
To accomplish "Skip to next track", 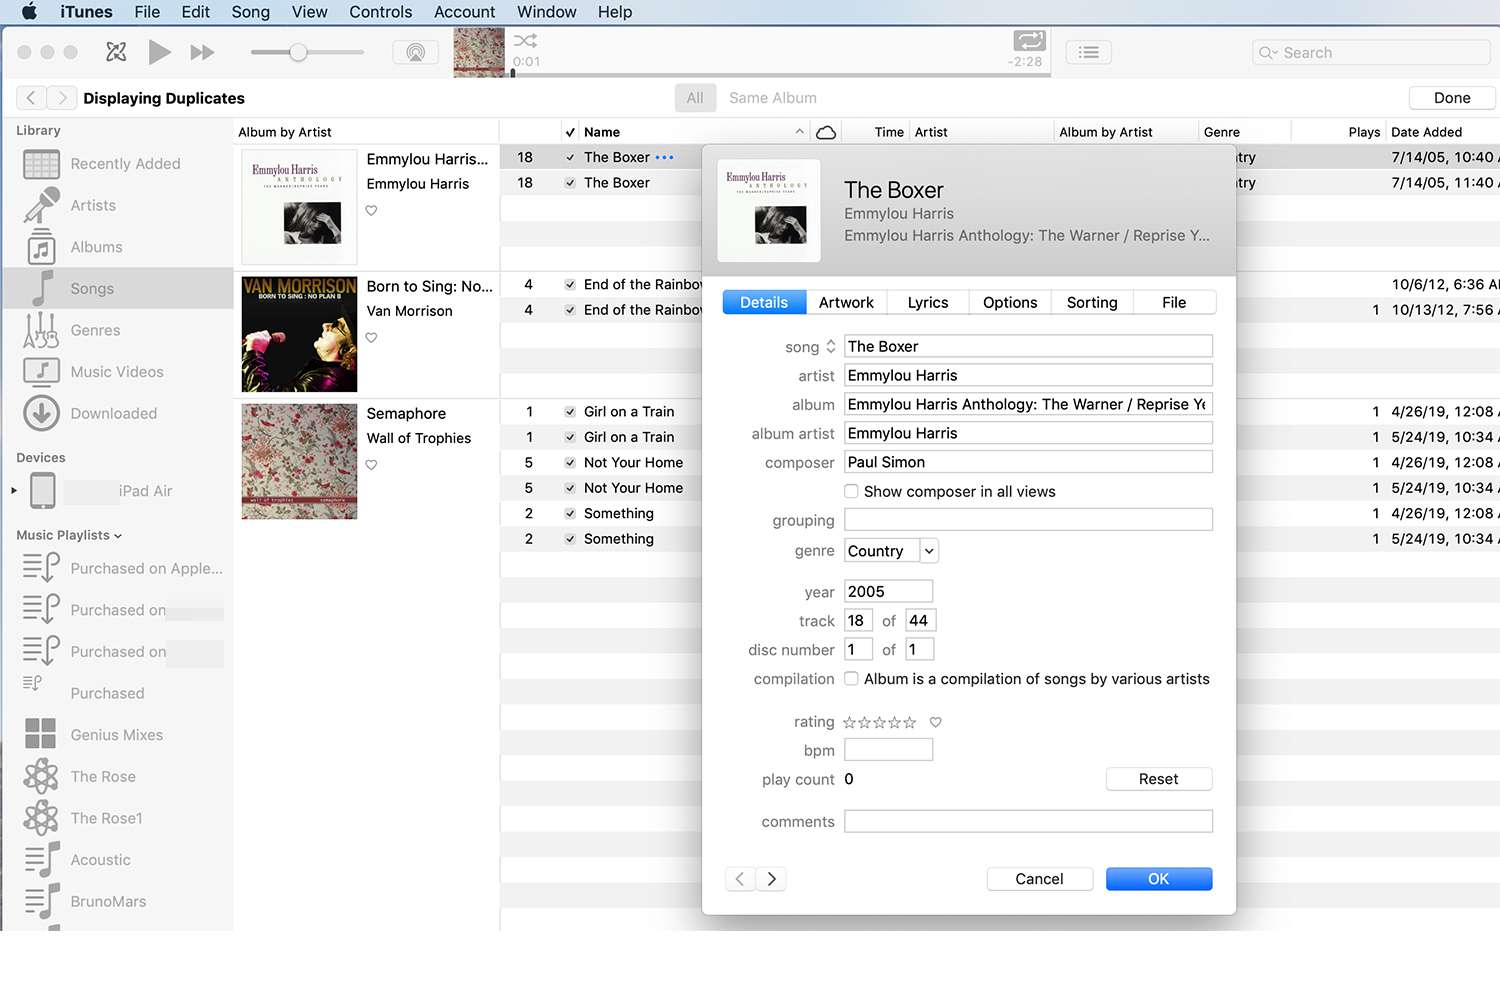I will click(202, 52).
